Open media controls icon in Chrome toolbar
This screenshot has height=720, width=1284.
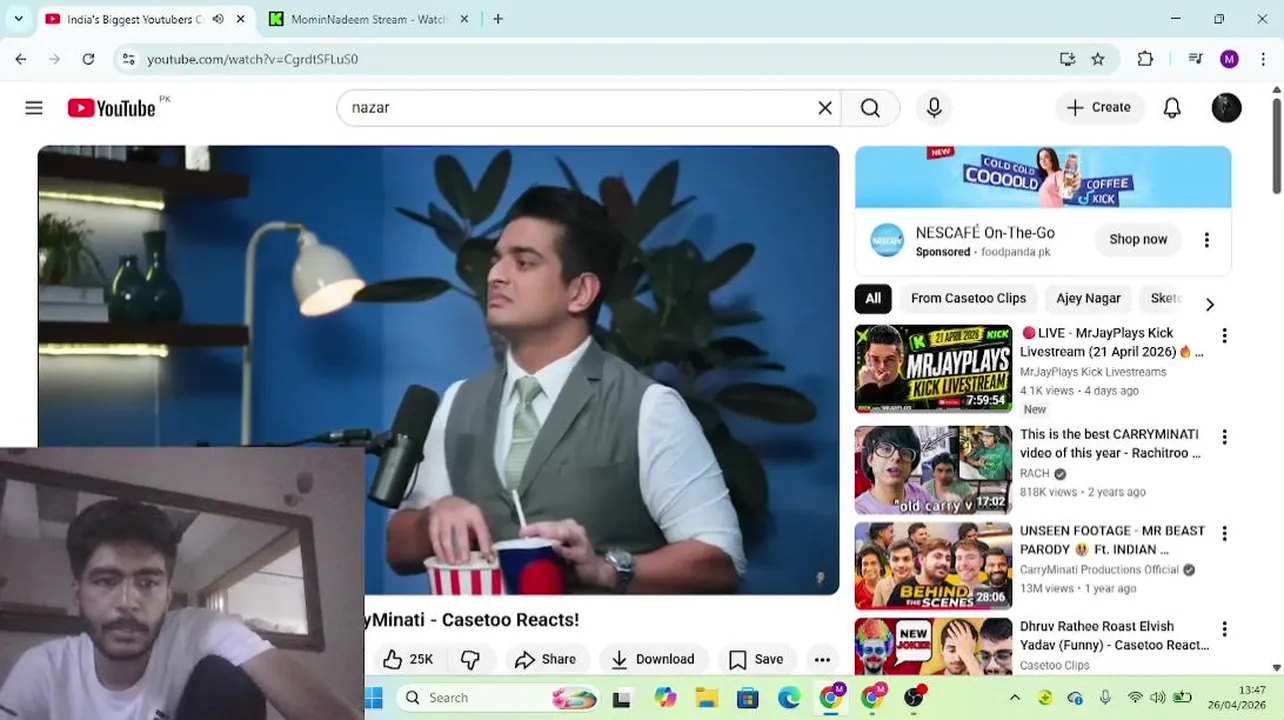[1195, 59]
